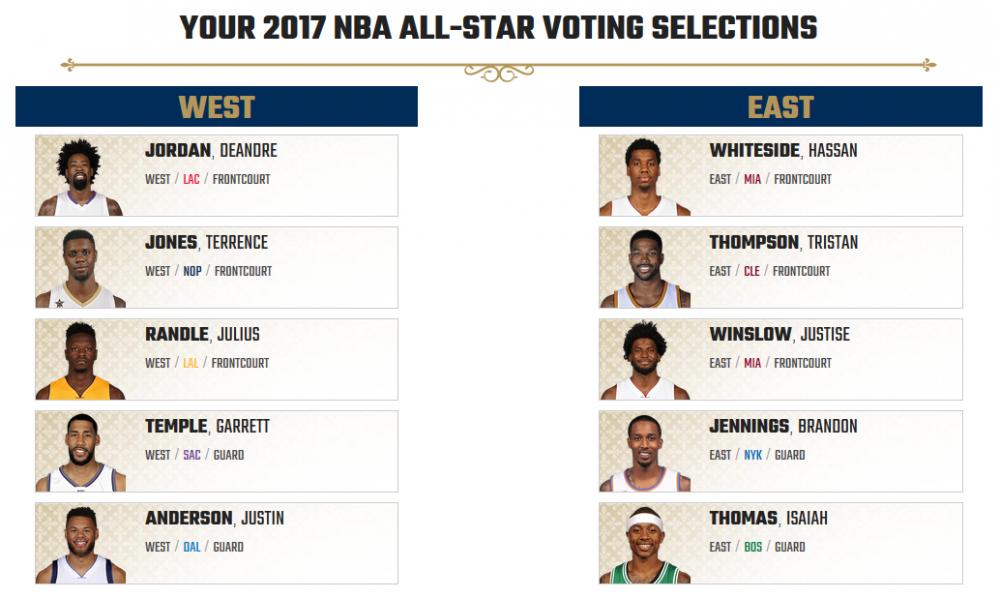Viewport: 1000px width, 598px height.
Task: Open Justise Winslow's headshot image
Action: [x=644, y=361]
